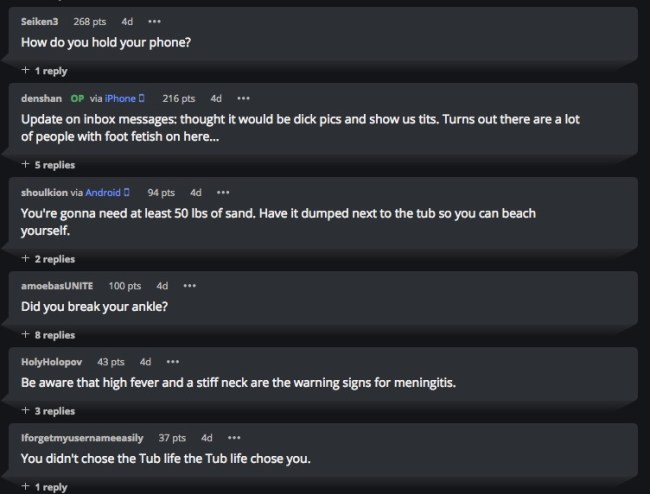Open amoebasUNITE's user profile
The height and width of the screenshot is (494, 650).
[59, 286]
